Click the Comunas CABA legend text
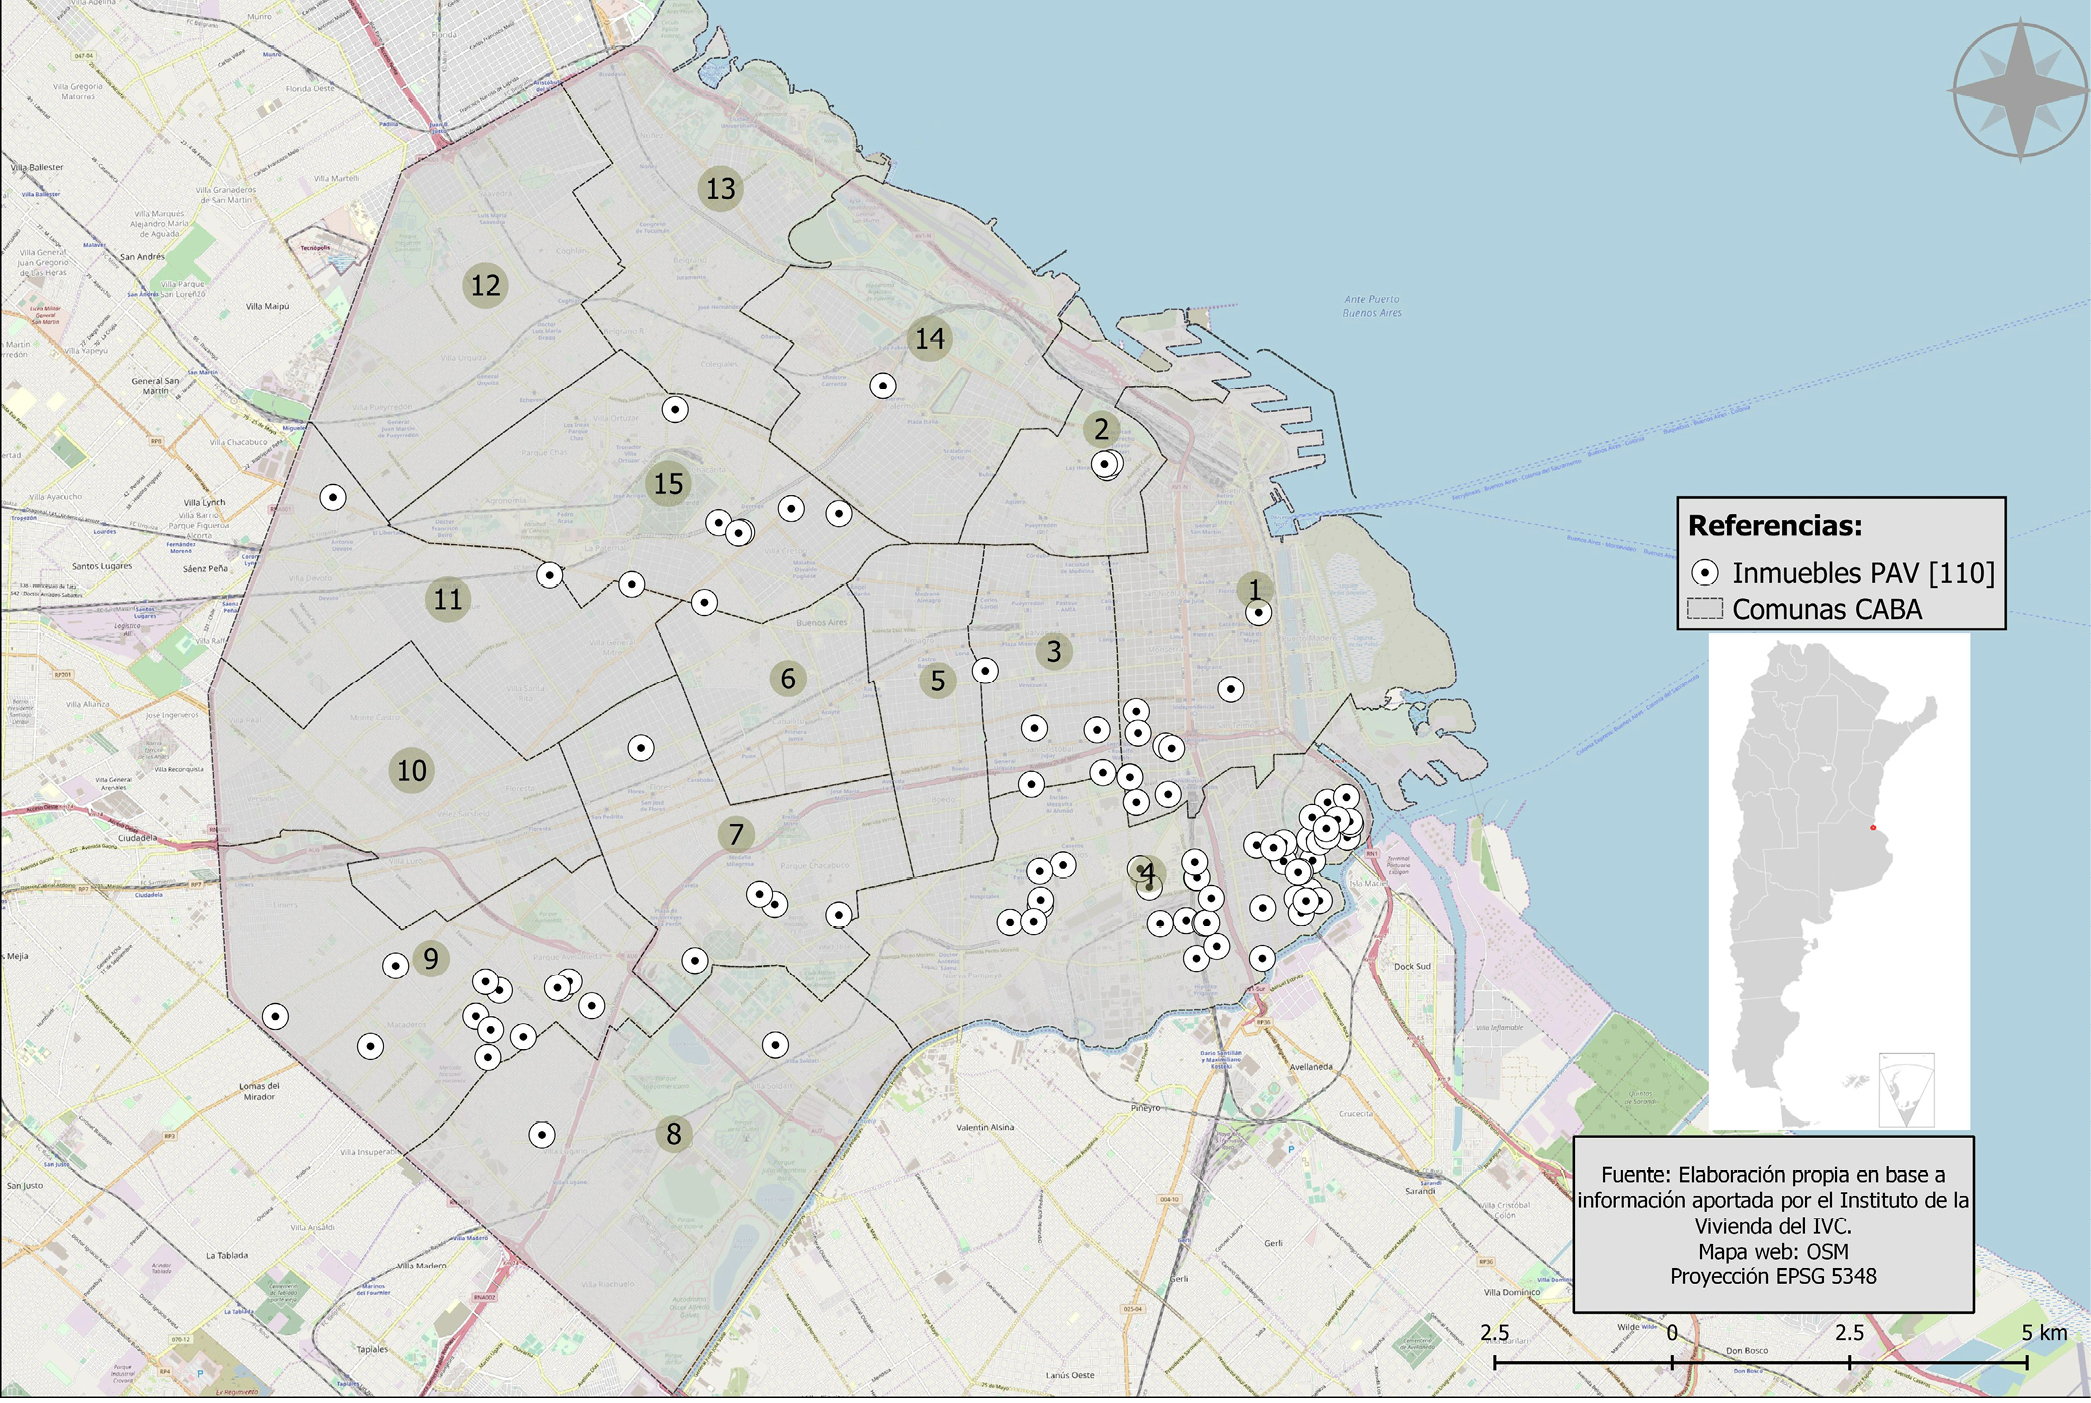 (x=1827, y=610)
